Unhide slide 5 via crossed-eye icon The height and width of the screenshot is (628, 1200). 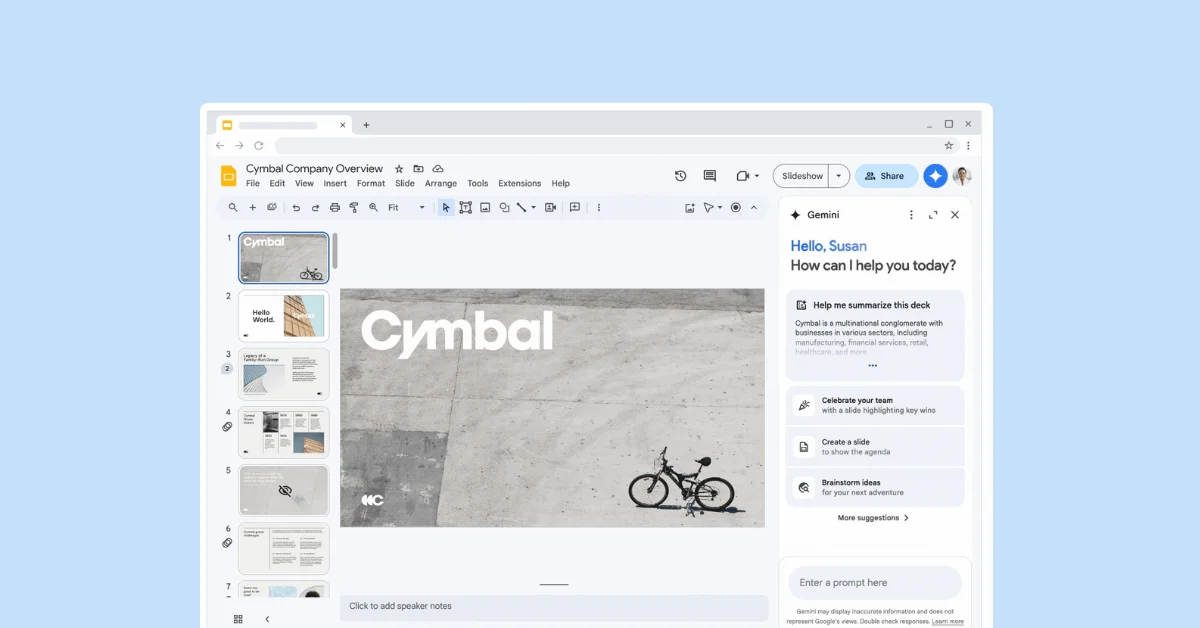point(285,491)
